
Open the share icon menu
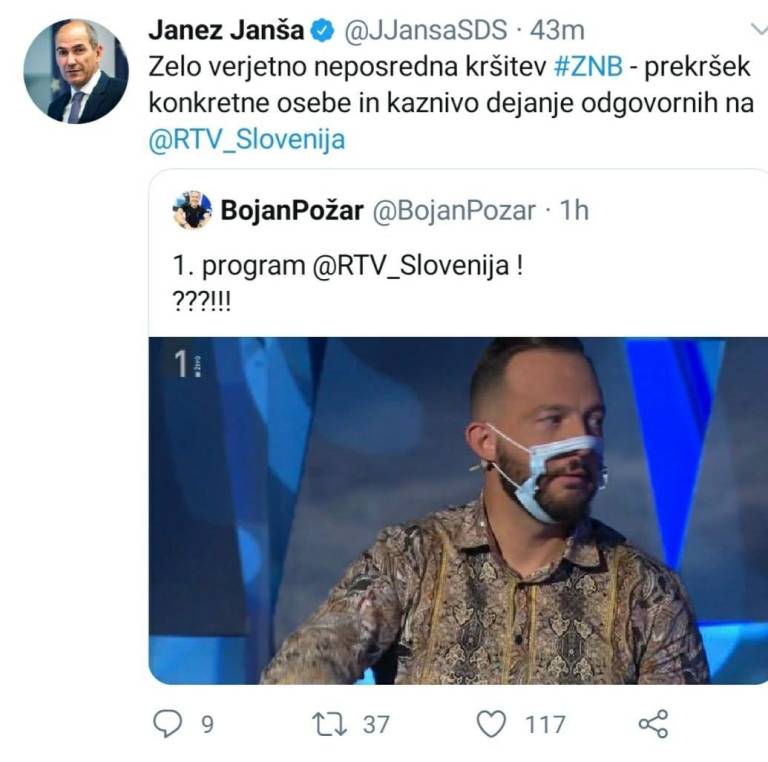[653, 723]
